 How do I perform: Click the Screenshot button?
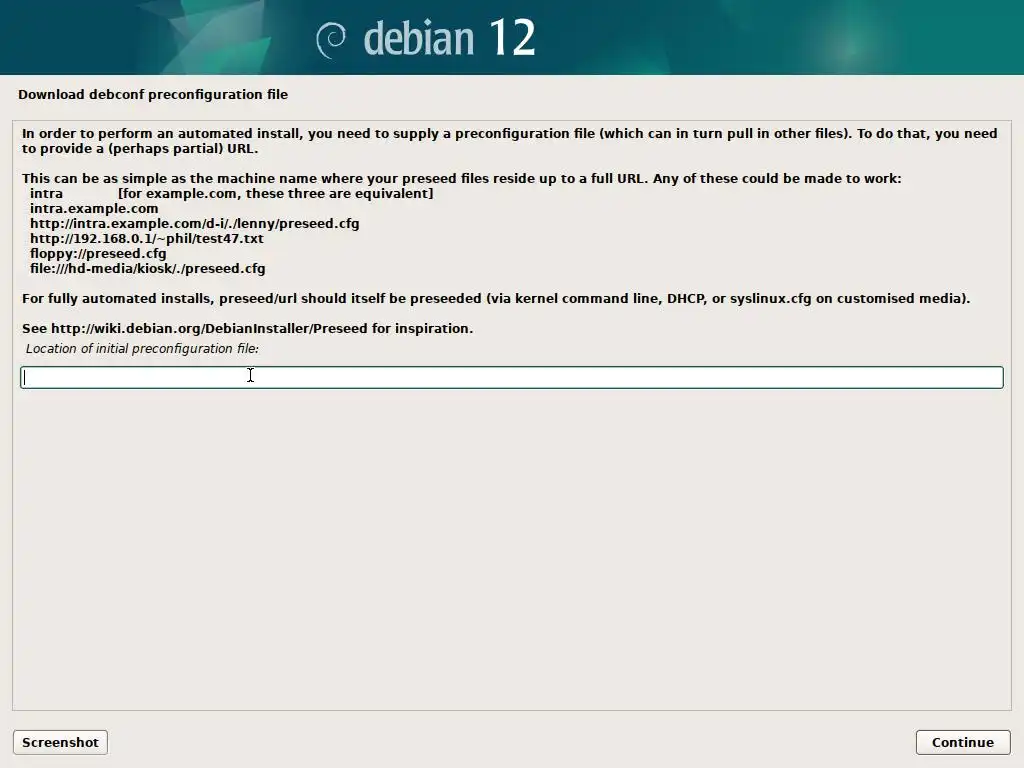(x=60, y=743)
